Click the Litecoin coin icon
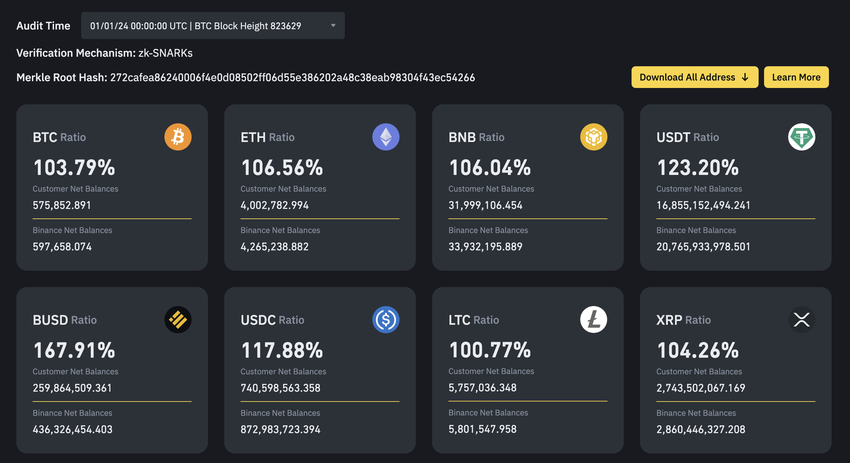The height and width of the screenshot is (463, 850). (594, 320)
